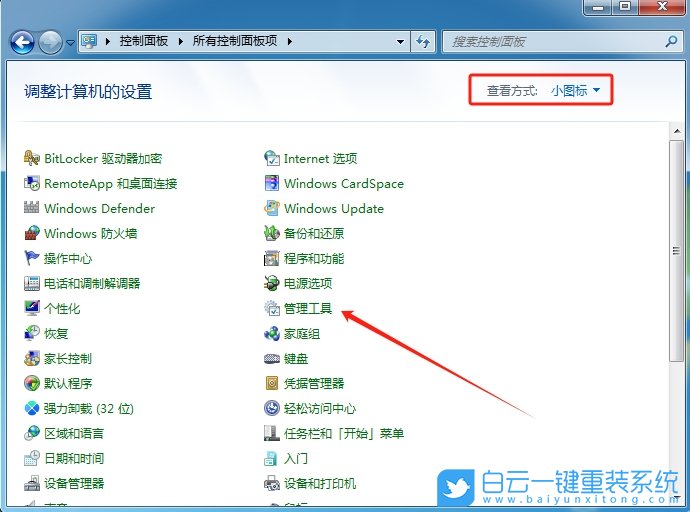Open 任务栏和「开始」菜单 icon
Viewport: 690px width, 512px height.
tap(272, 433)
